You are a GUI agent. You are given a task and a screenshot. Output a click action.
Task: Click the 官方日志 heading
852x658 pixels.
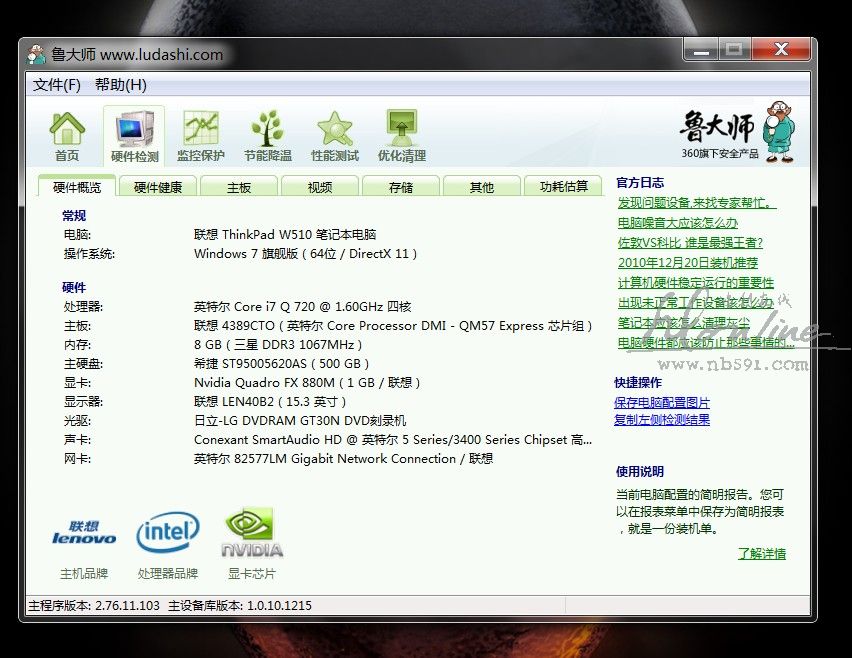coord(640,183)
